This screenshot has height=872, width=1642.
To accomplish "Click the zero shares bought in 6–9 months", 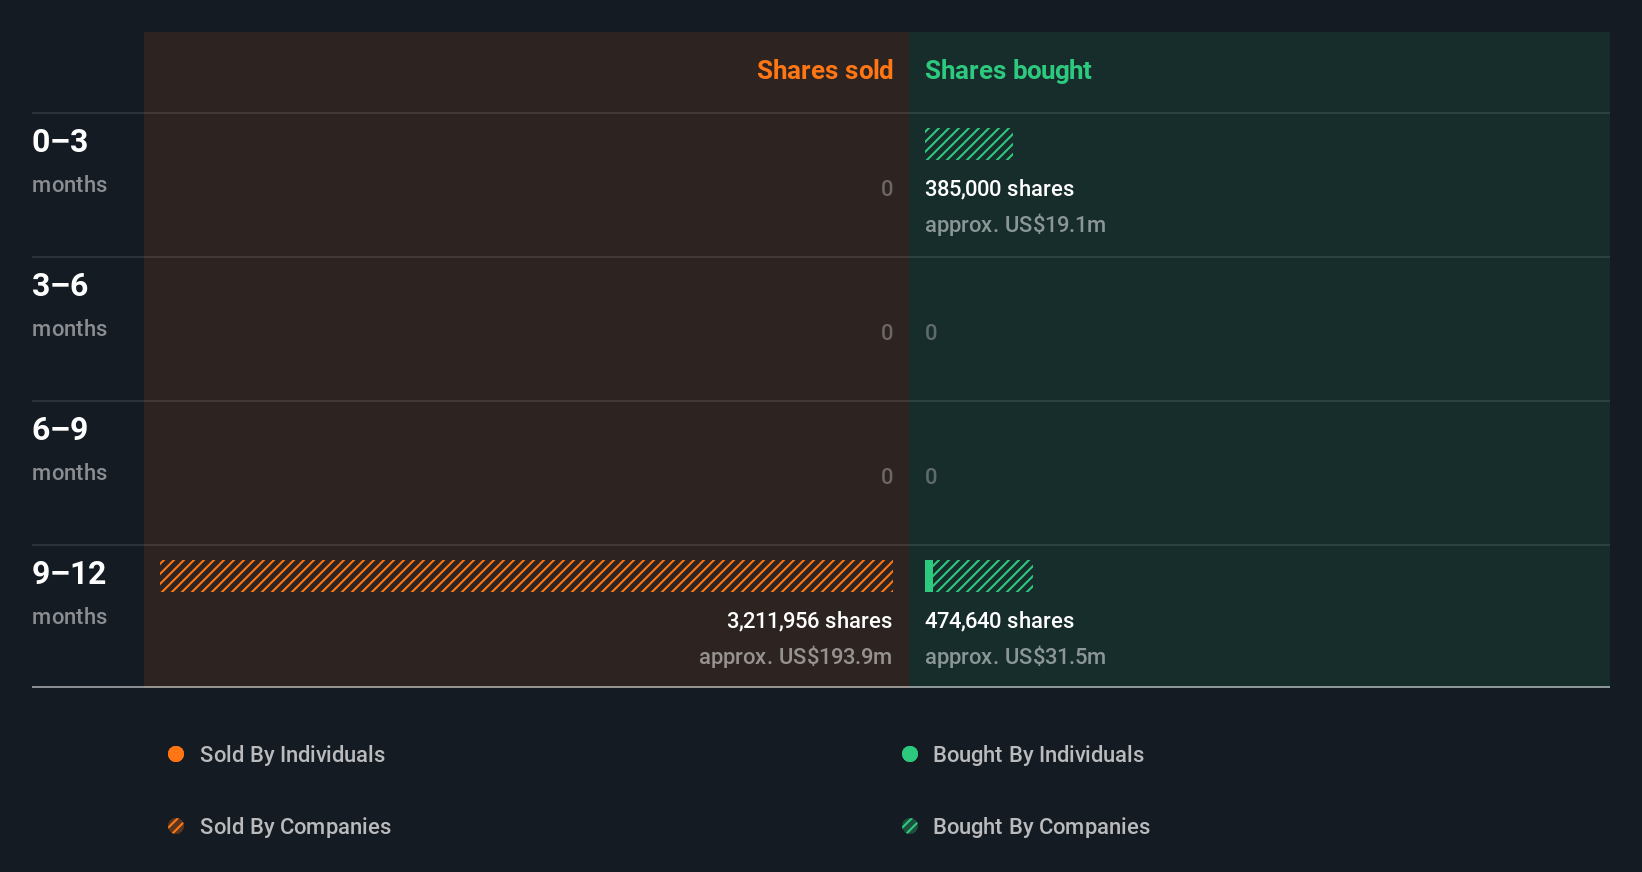I will [931, 476].
